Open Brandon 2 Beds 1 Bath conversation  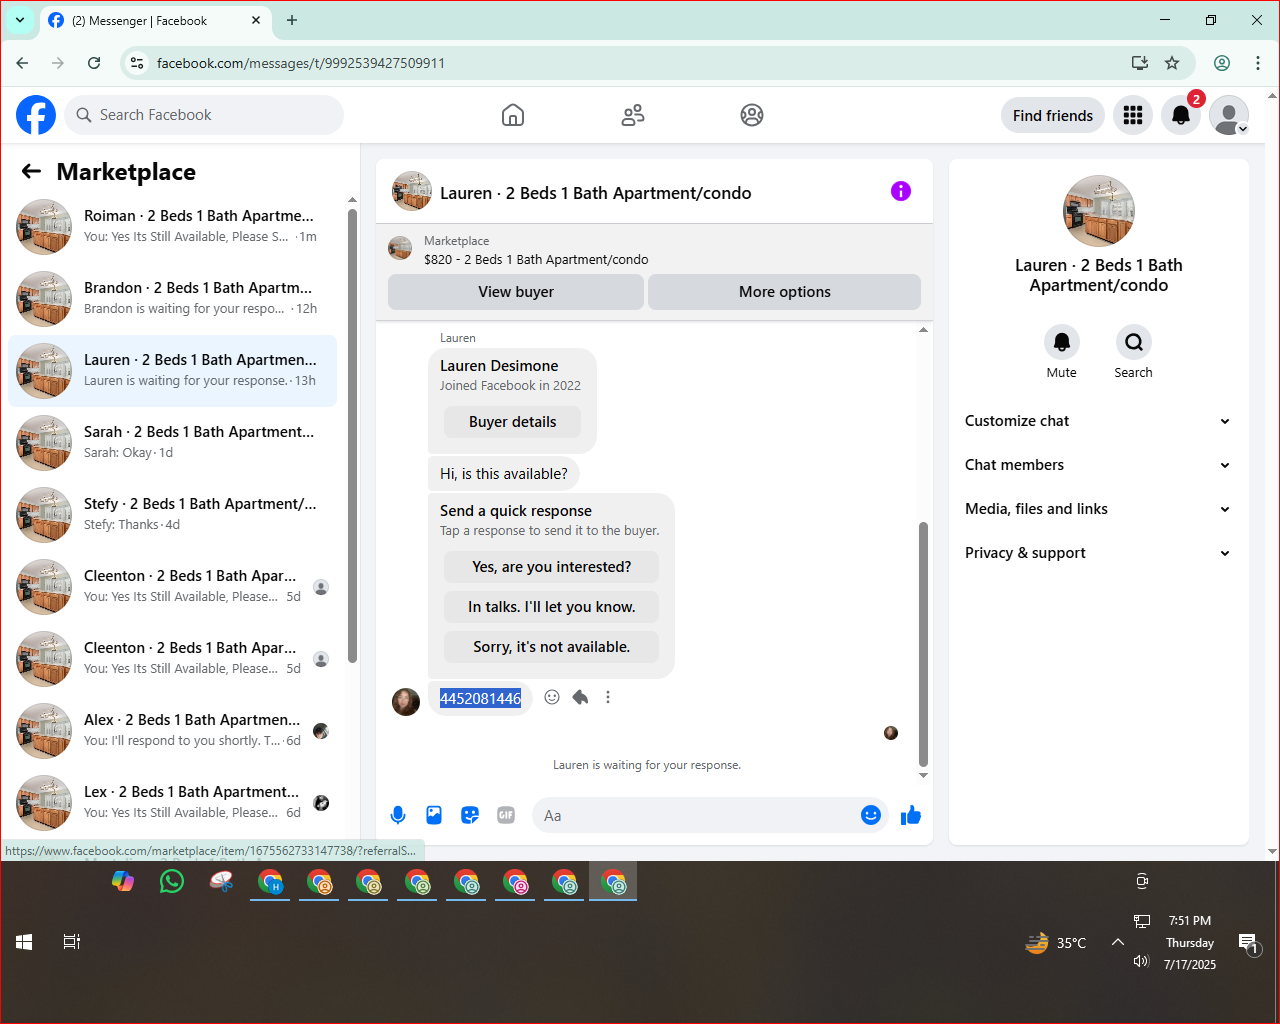[173, 299]
